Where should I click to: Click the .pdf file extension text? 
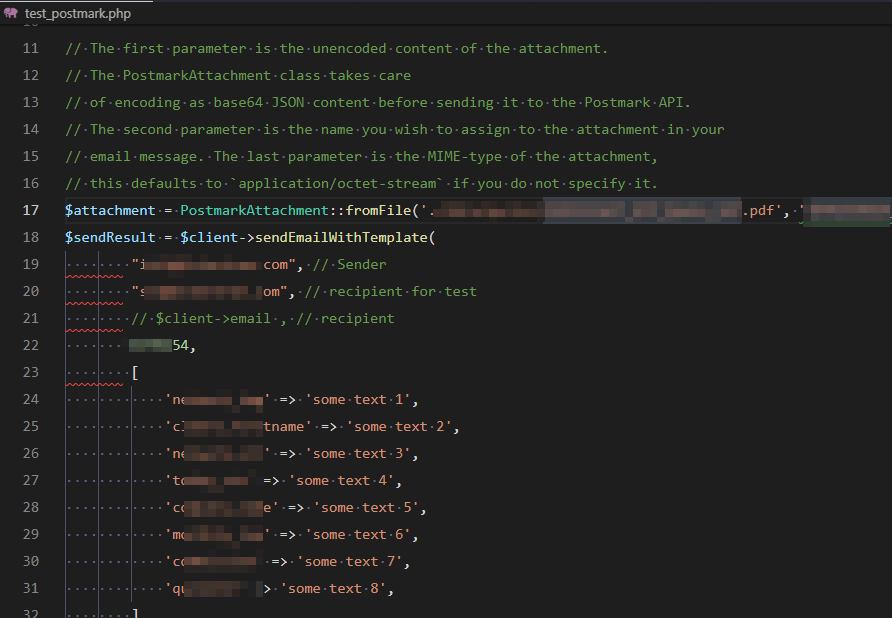758,211
